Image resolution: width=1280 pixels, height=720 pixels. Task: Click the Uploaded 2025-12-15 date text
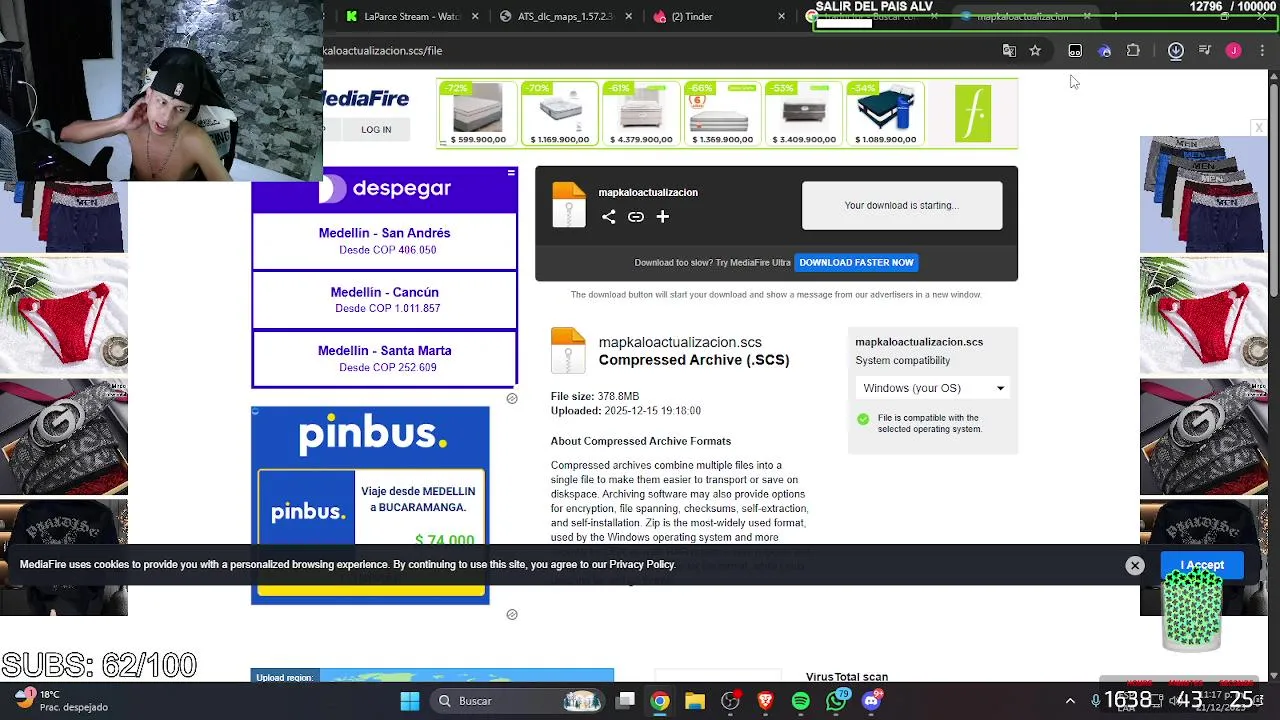[626, 411]
